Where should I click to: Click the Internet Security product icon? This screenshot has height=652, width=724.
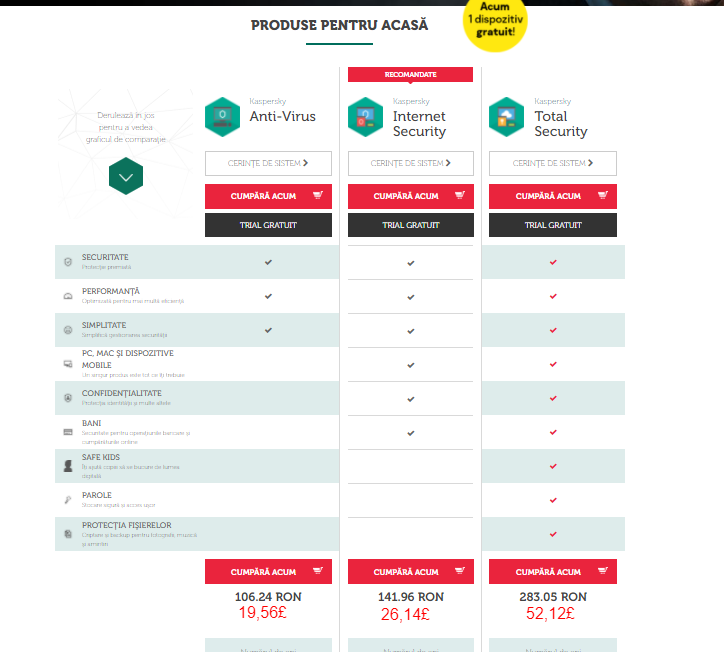(365, 117)
